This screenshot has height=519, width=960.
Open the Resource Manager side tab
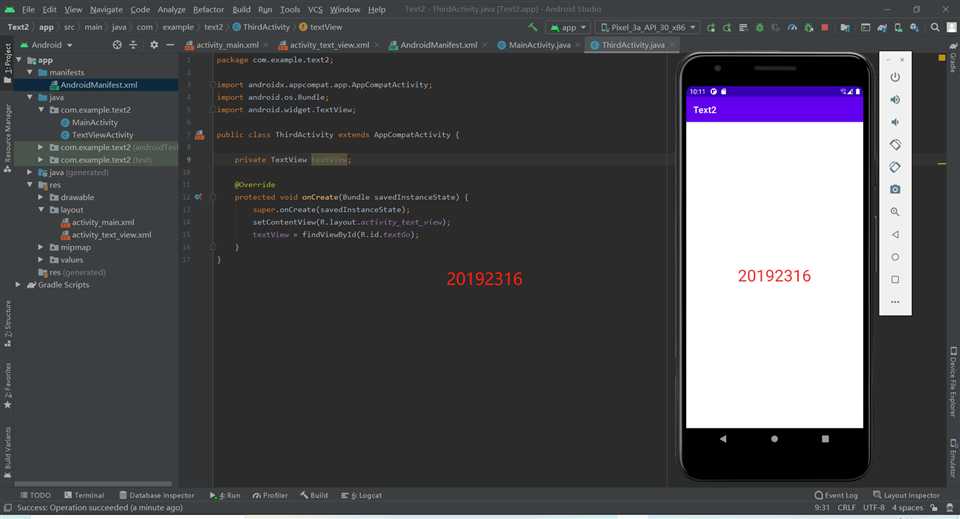click(7, 138)
